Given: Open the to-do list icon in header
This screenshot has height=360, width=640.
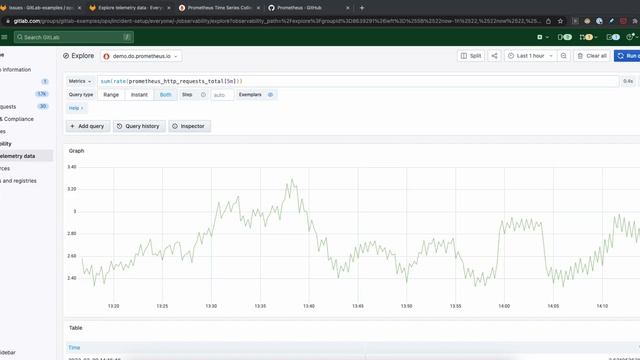Looking at the screenshot, I should pos(613,37).
